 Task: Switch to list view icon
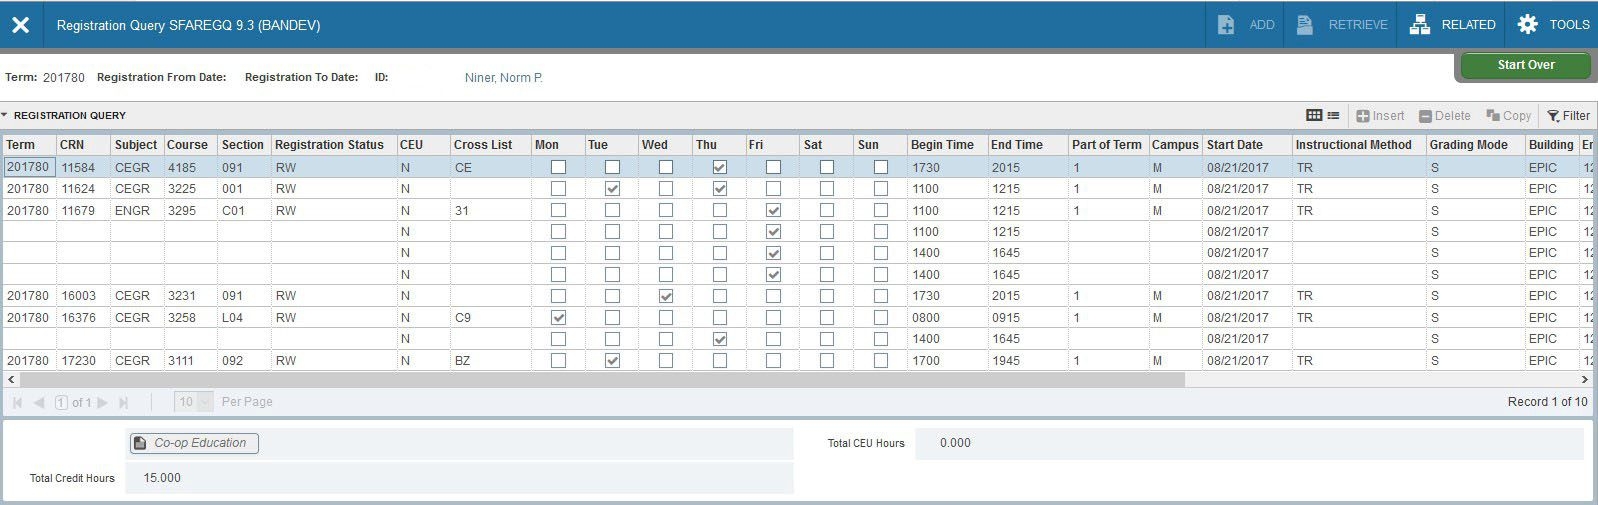pyautogui.click(x=1333, y=116)
